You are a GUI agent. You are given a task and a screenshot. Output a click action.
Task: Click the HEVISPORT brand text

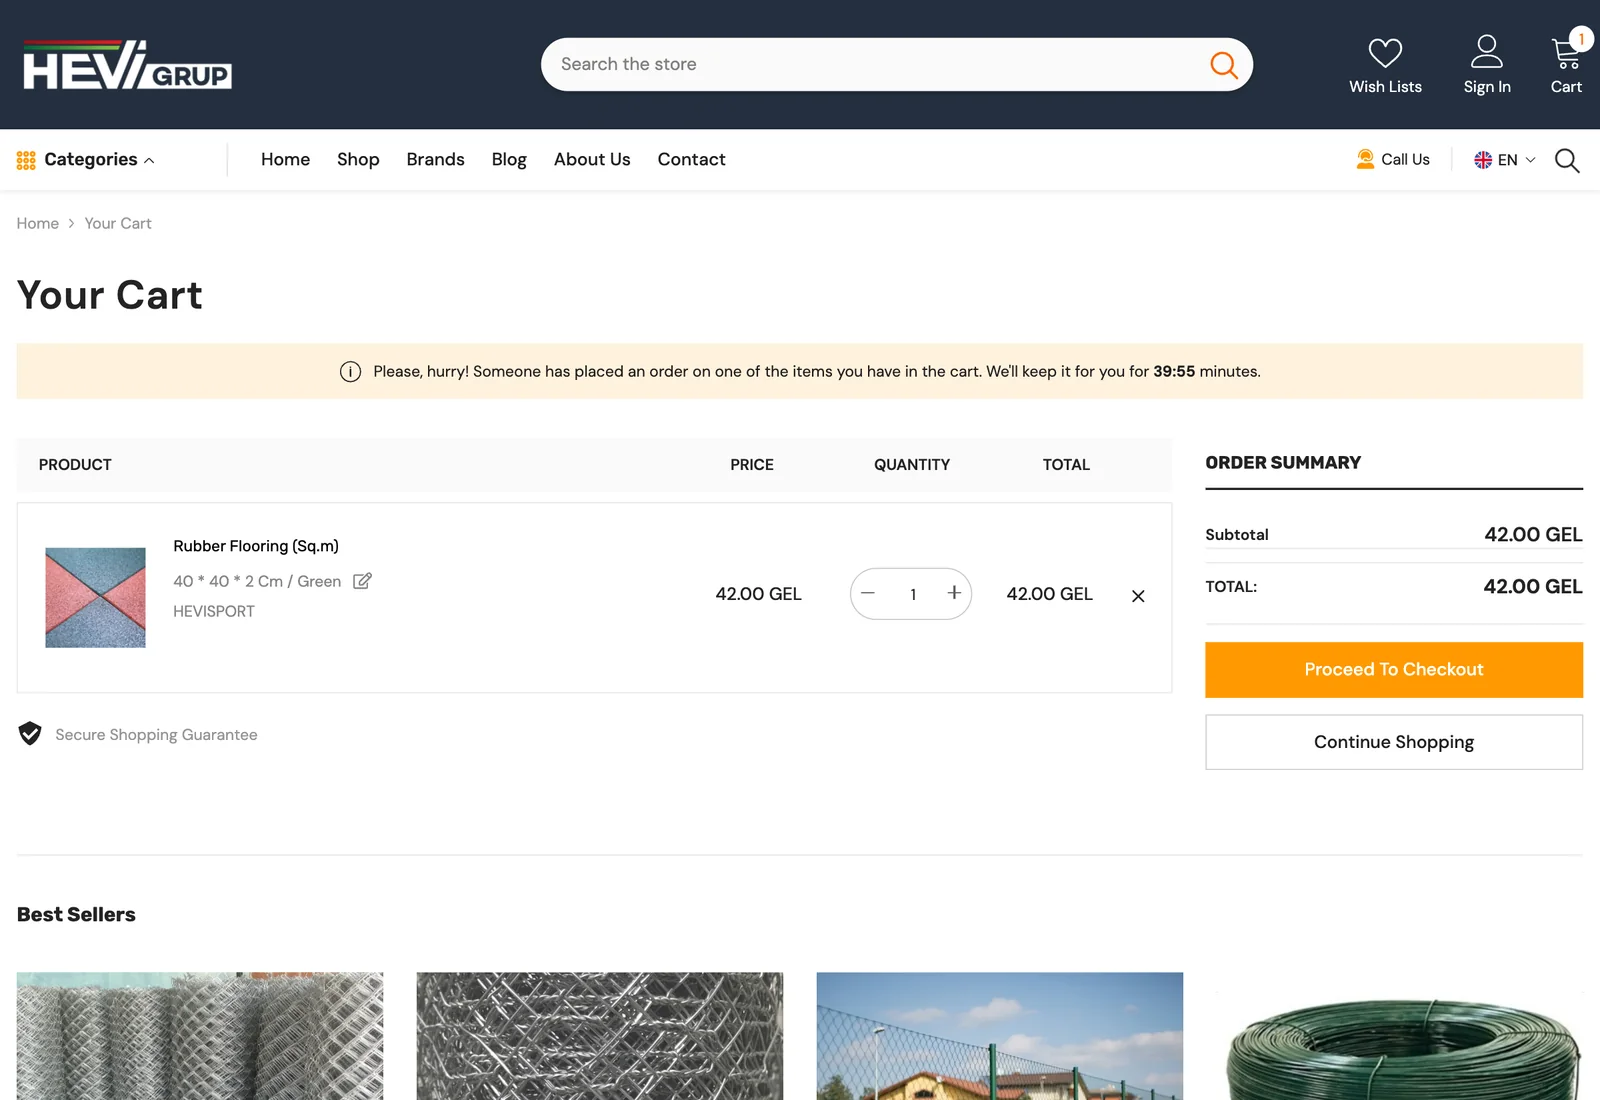click(x=214, y=611)
